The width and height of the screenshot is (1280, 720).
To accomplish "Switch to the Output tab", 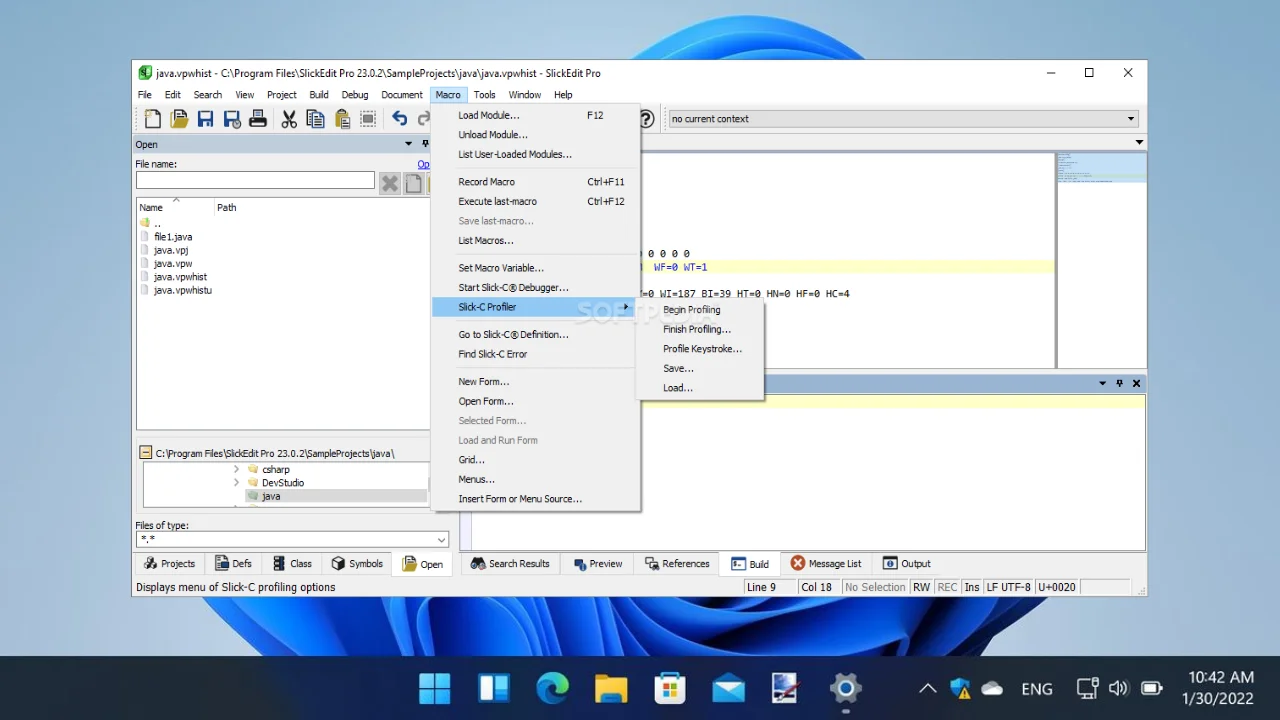I will point(906,564).
